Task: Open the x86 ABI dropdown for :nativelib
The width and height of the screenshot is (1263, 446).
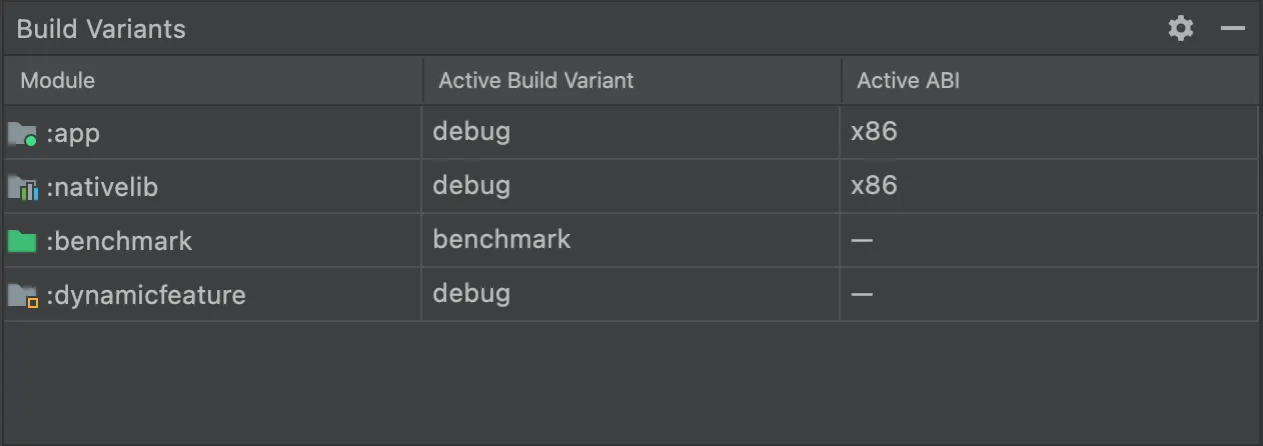Action: coord(1048,186)
